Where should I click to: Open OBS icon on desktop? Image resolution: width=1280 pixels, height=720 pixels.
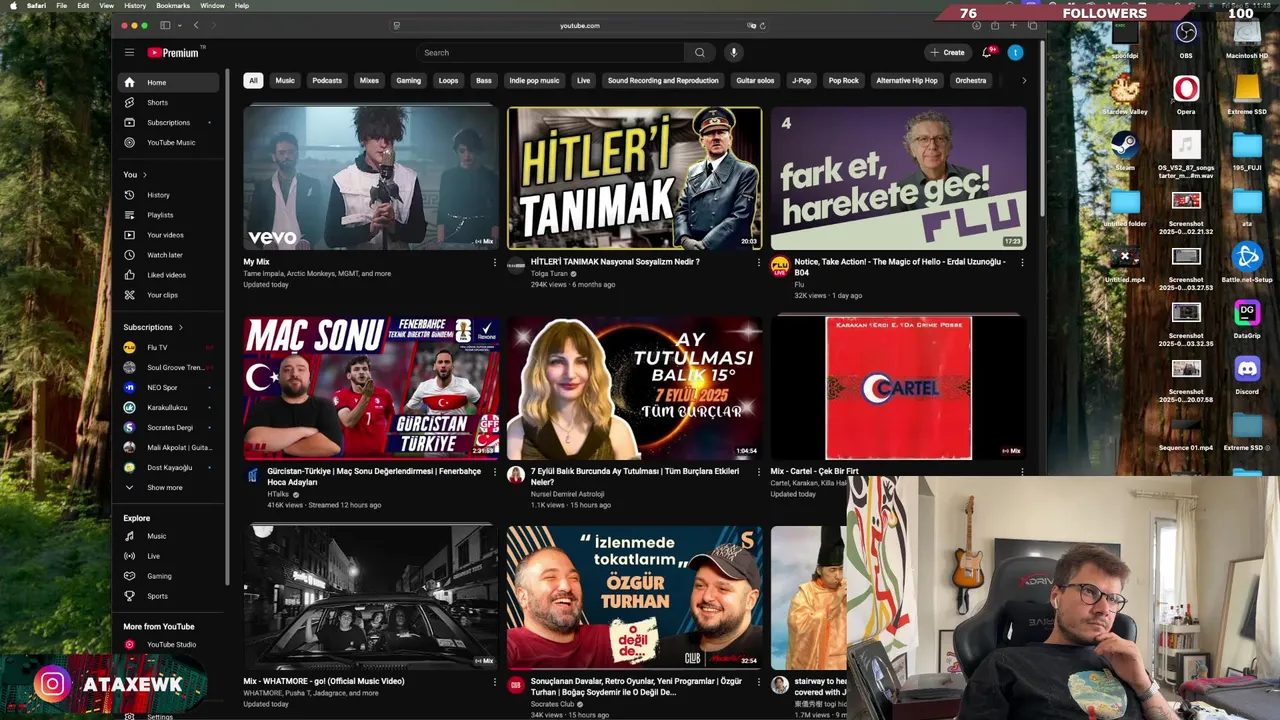coord(1186,33)
